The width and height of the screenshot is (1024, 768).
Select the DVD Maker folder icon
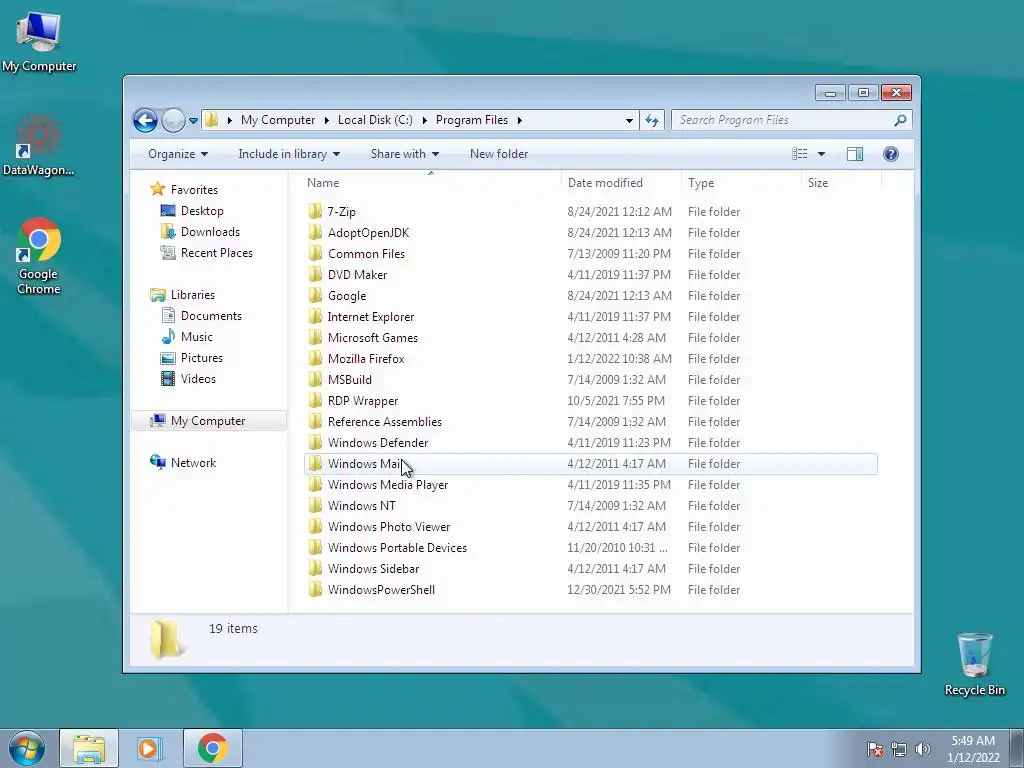point(315,274)
